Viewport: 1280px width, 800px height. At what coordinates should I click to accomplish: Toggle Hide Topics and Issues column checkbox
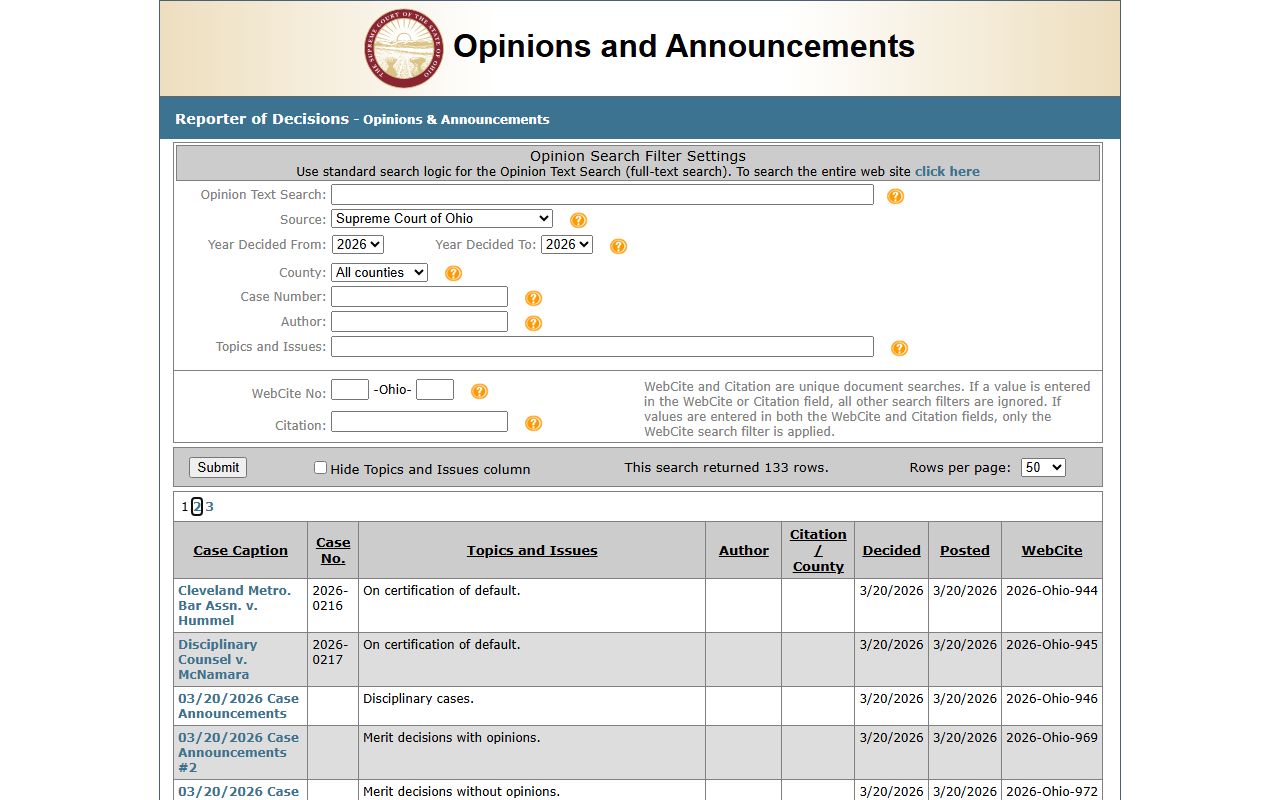coord(320,467)
